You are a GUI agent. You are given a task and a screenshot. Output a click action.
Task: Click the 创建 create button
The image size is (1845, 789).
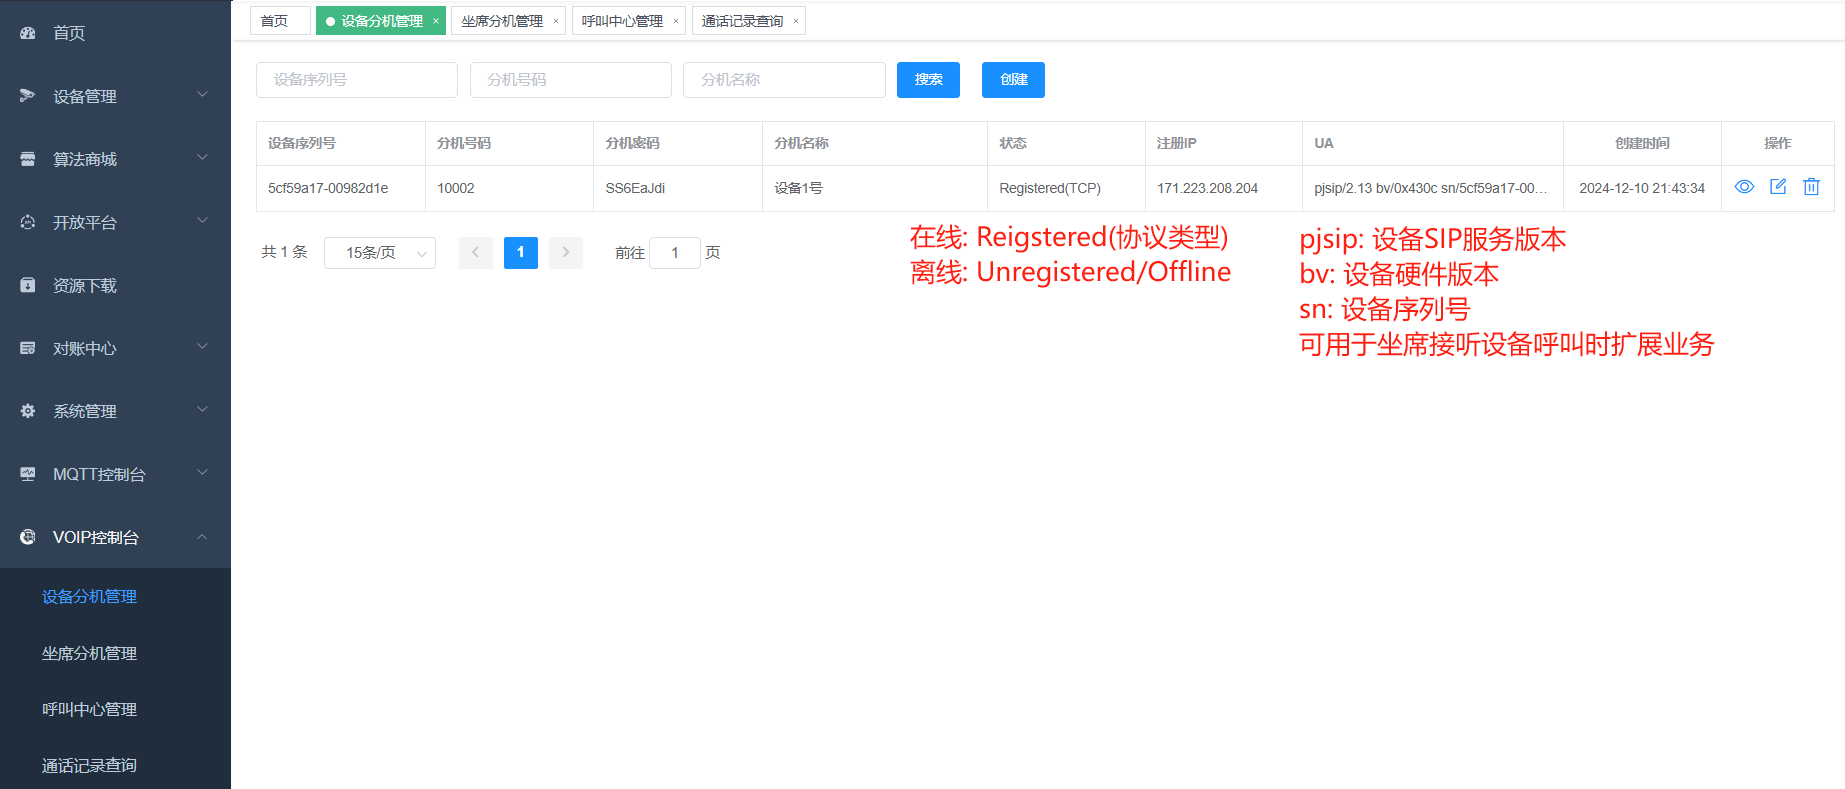coord(1013,80)
